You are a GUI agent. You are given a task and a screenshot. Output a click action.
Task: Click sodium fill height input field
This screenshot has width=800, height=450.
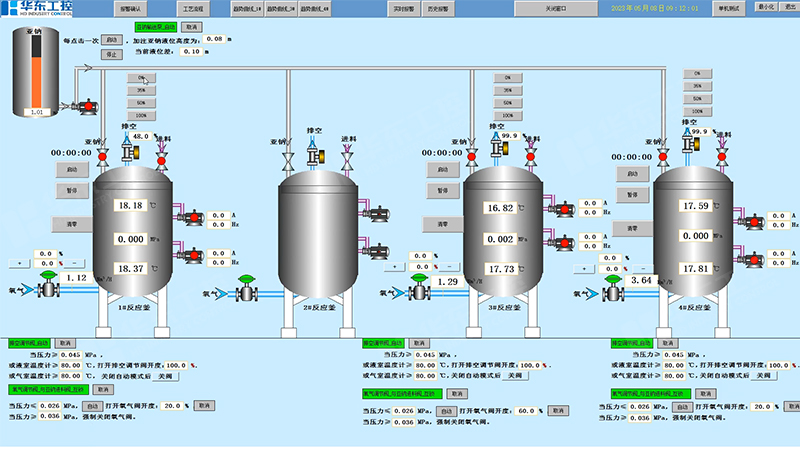216,39
